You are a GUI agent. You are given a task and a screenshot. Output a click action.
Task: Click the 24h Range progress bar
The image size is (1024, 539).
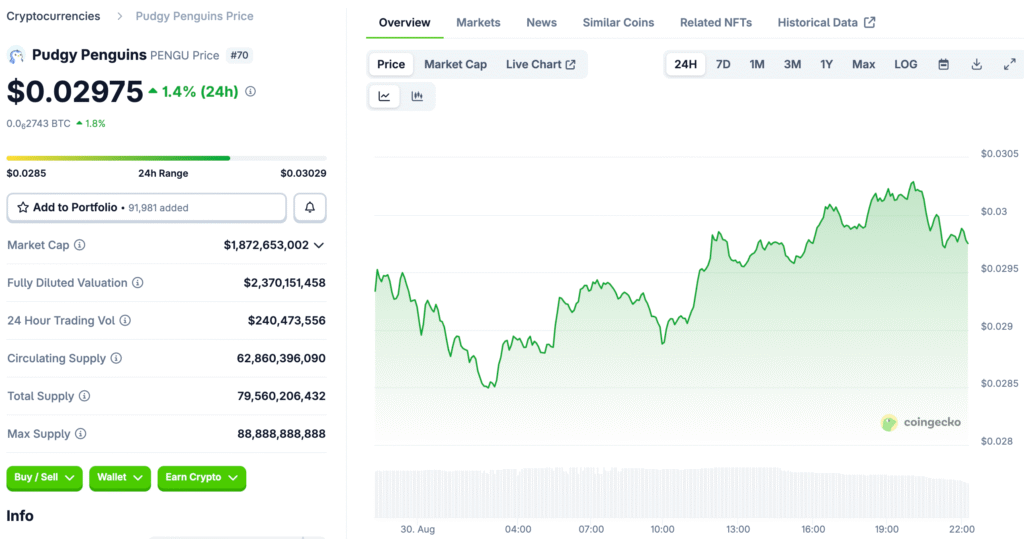point(167,158)
